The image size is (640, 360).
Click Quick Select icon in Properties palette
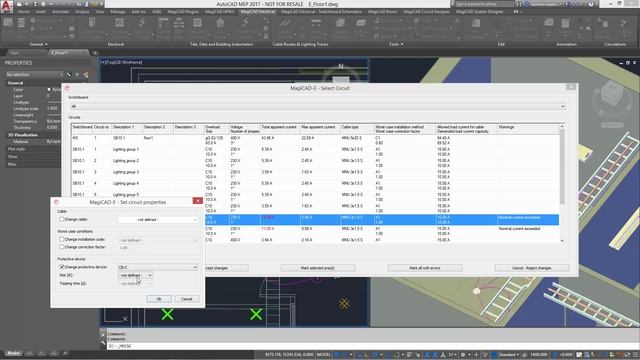[86, 75]
